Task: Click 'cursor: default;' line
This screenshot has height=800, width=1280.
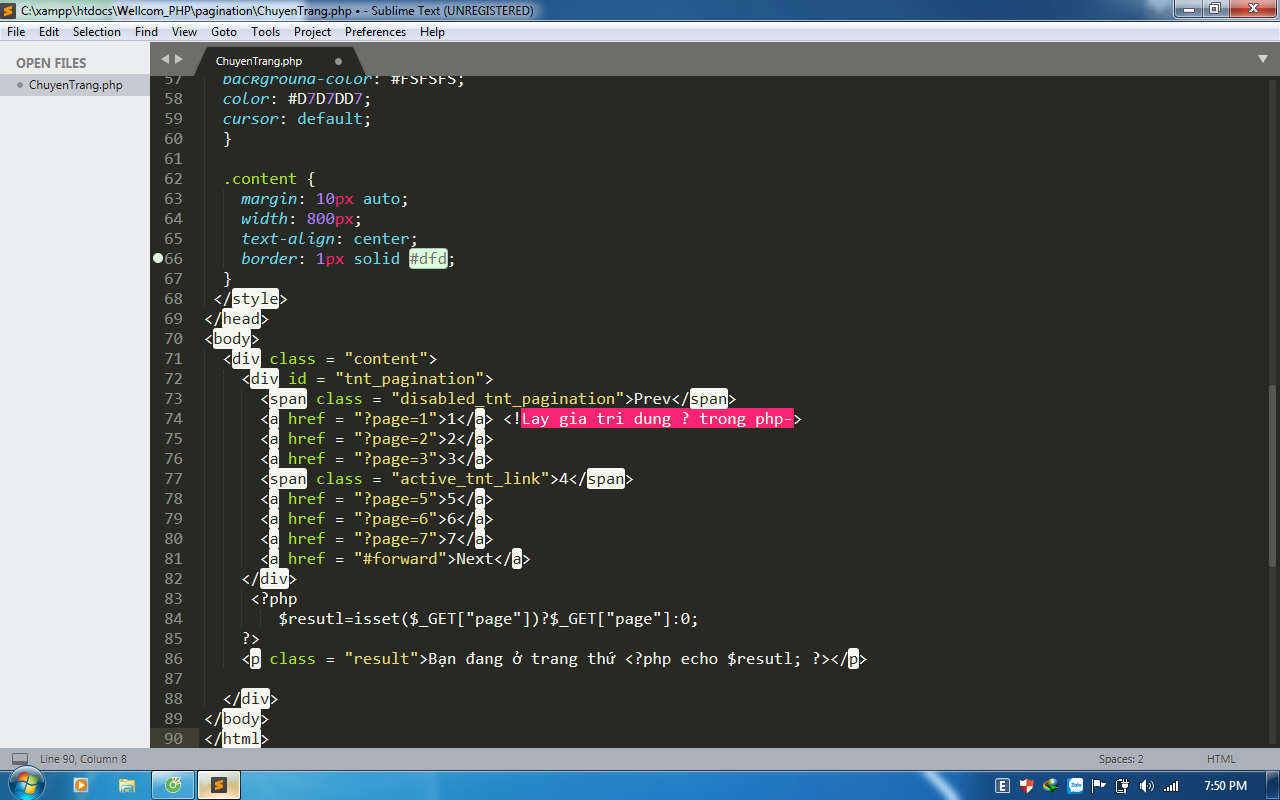Action: (x=297, y=119)
